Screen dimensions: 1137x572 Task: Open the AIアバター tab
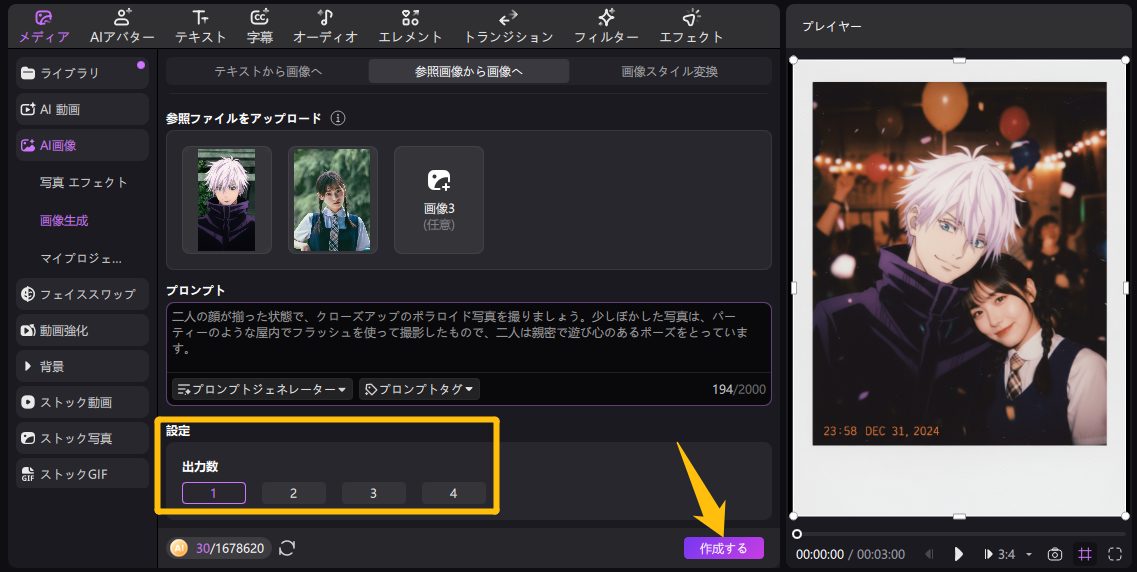pyautogui.click(x=122, y=27)
